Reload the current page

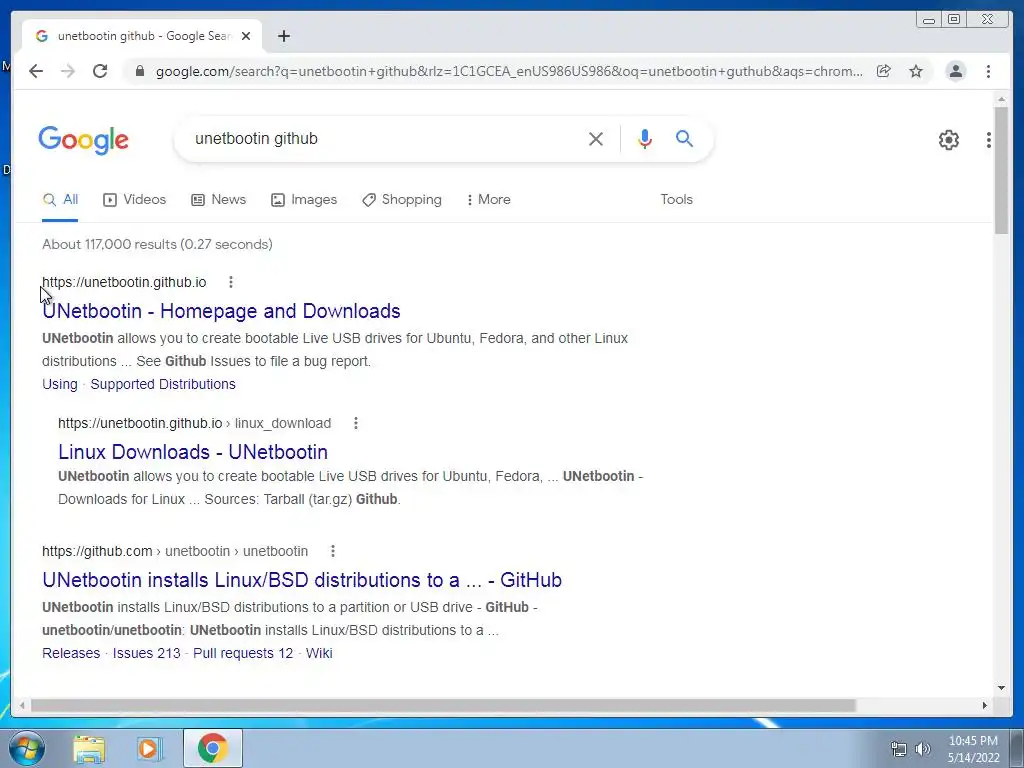coord(100,71)
